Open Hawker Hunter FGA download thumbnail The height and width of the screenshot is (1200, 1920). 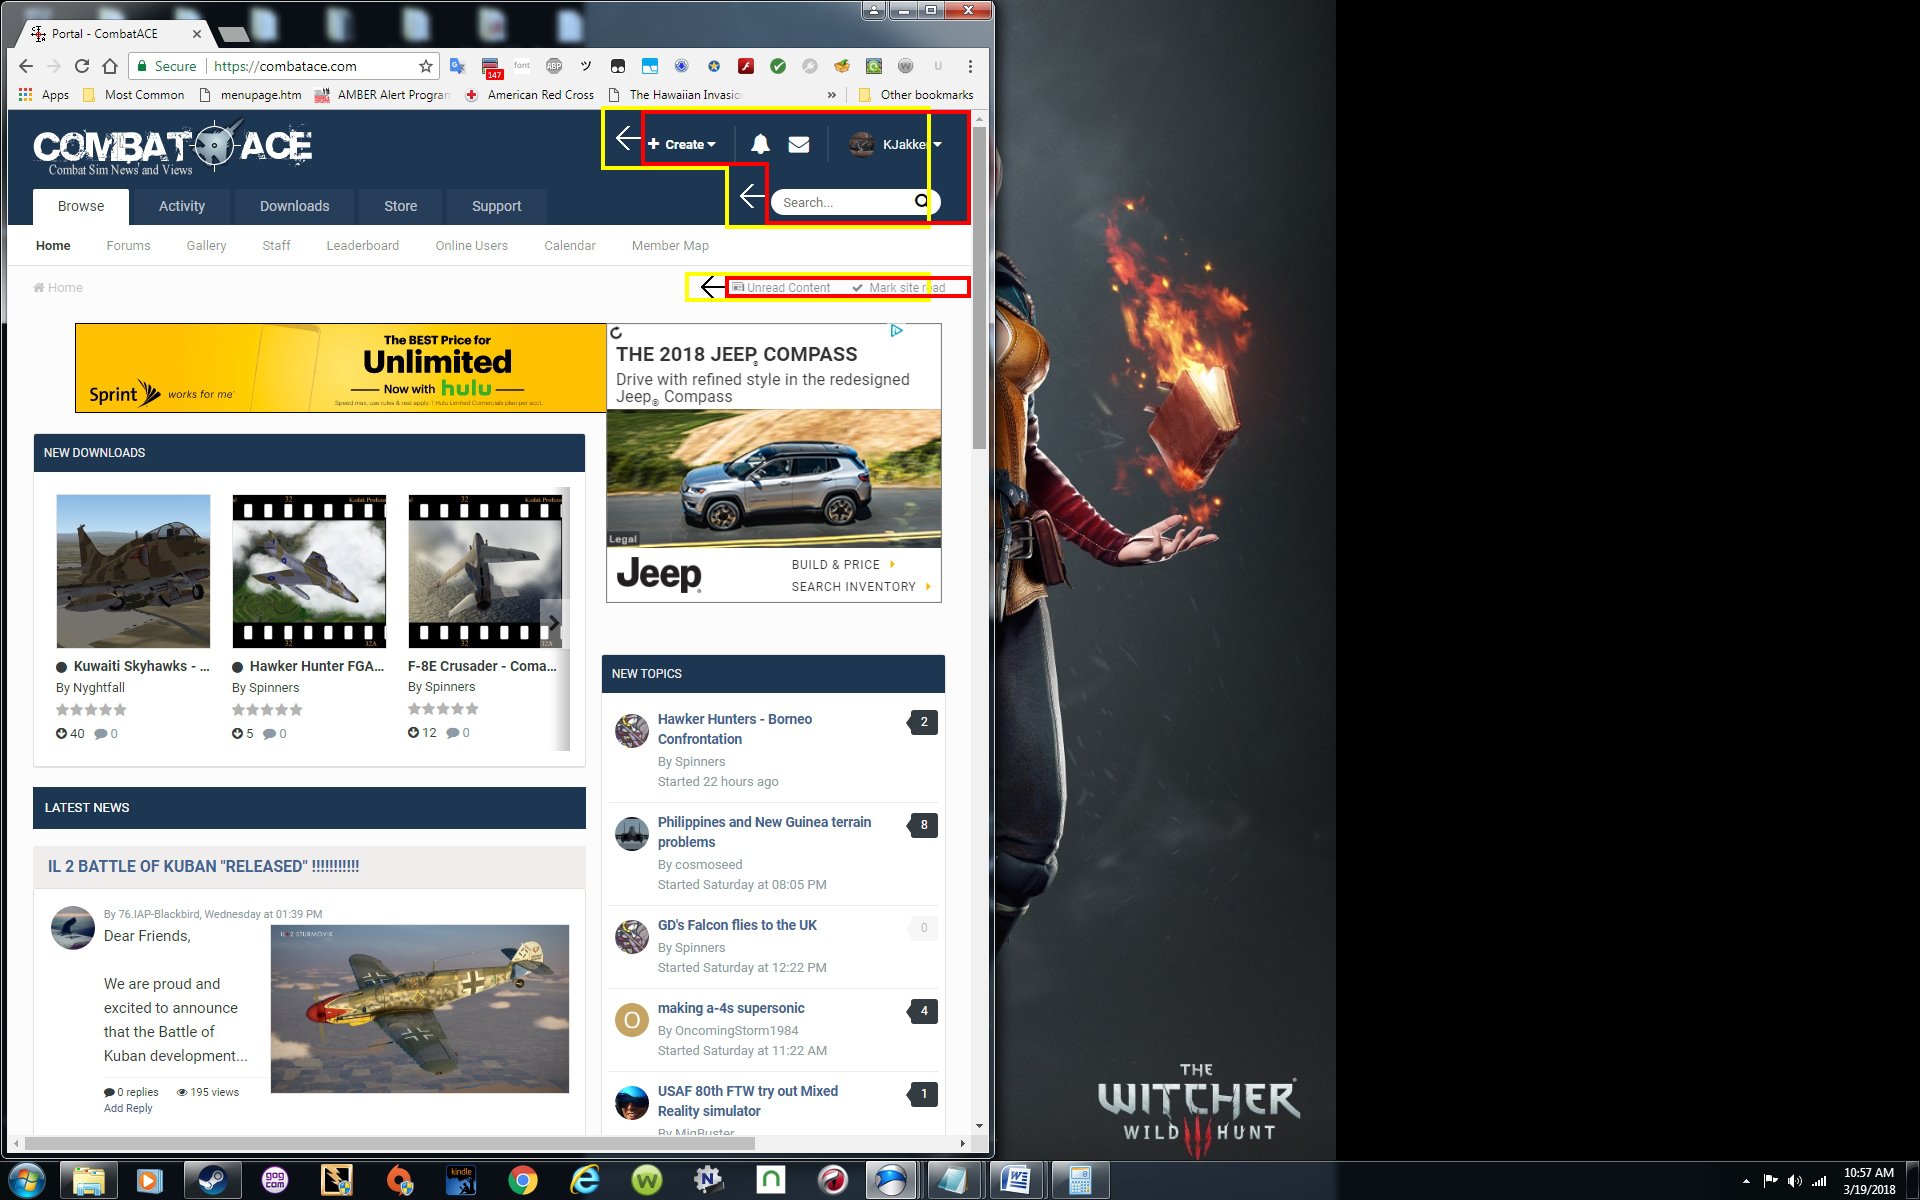[309, 571]
